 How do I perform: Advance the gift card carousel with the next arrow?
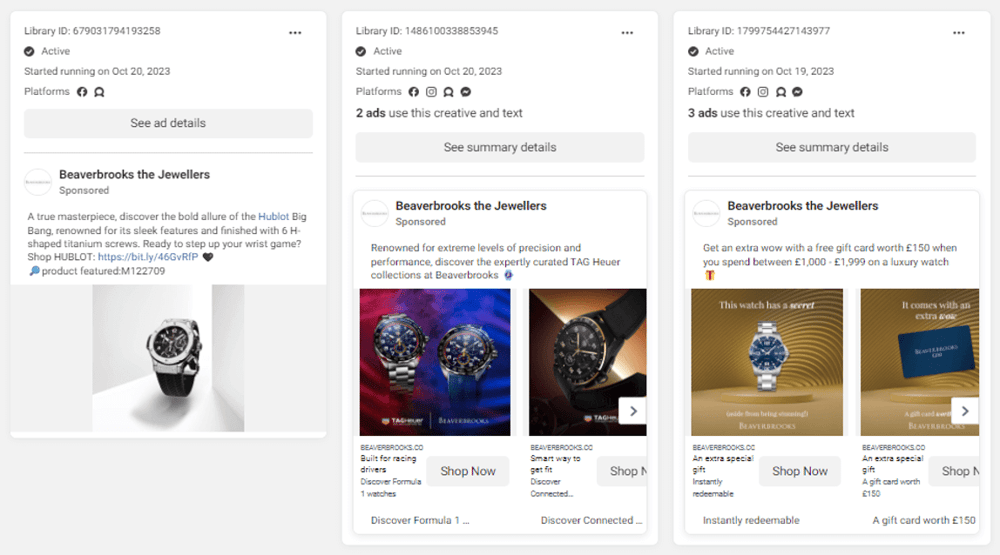(x=965, y=410)
